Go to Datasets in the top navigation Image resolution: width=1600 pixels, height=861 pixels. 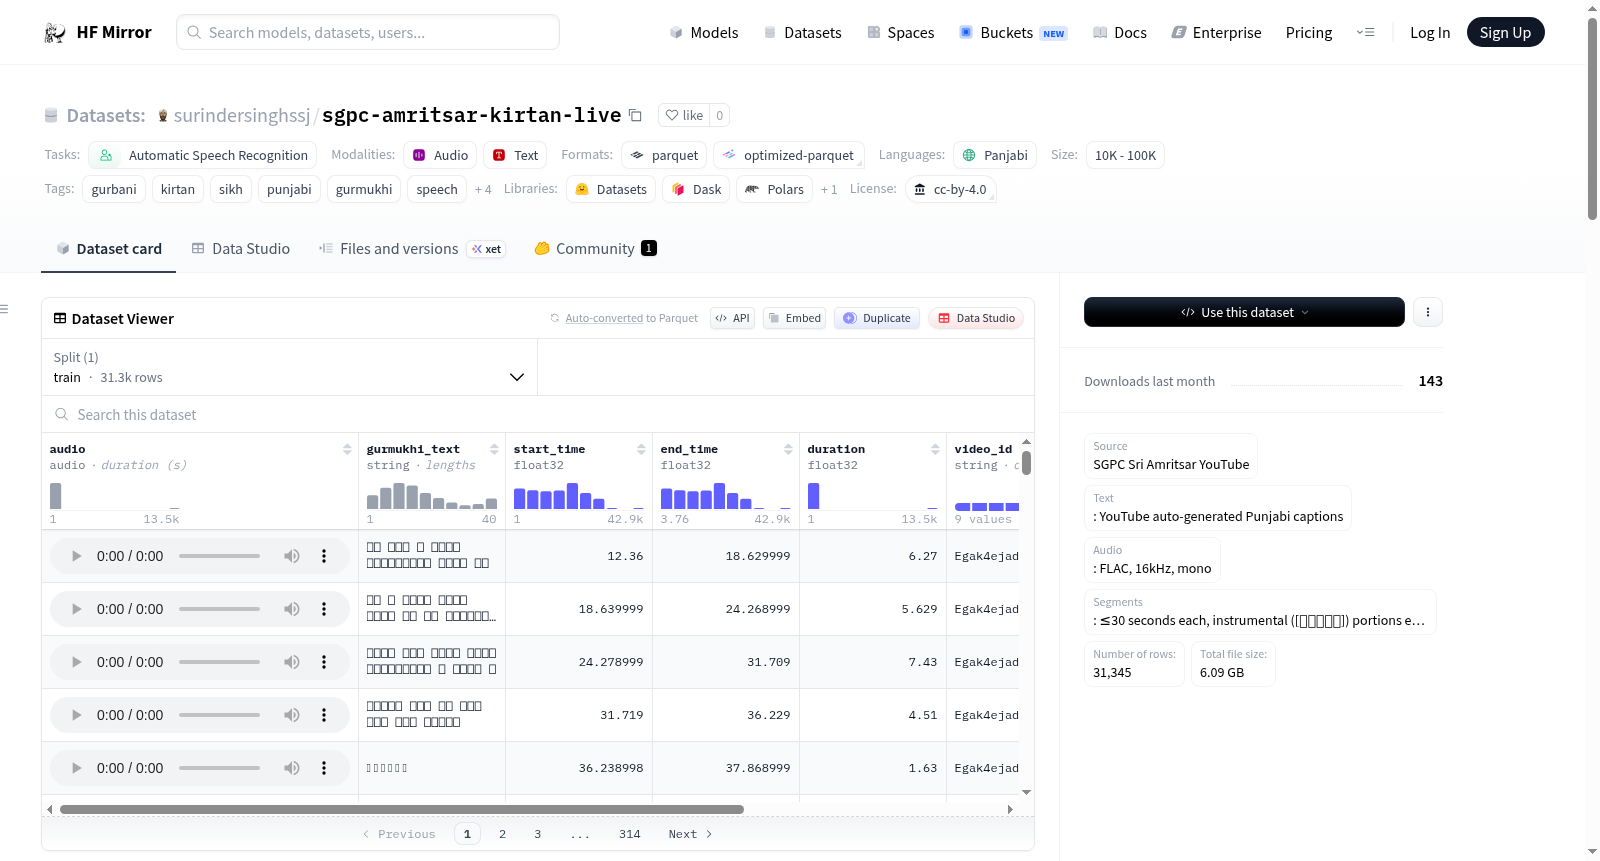(x=802, y=32)
